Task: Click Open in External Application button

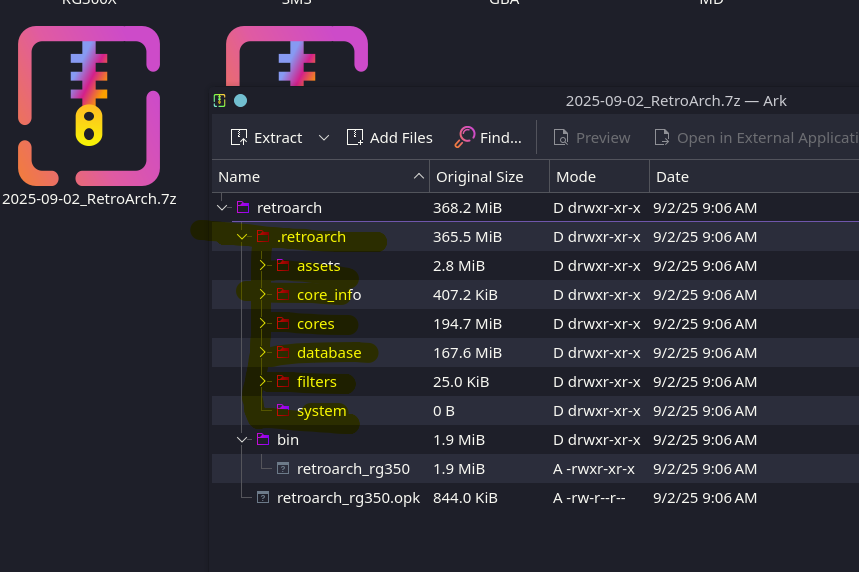Action: [x=755, y=138]
